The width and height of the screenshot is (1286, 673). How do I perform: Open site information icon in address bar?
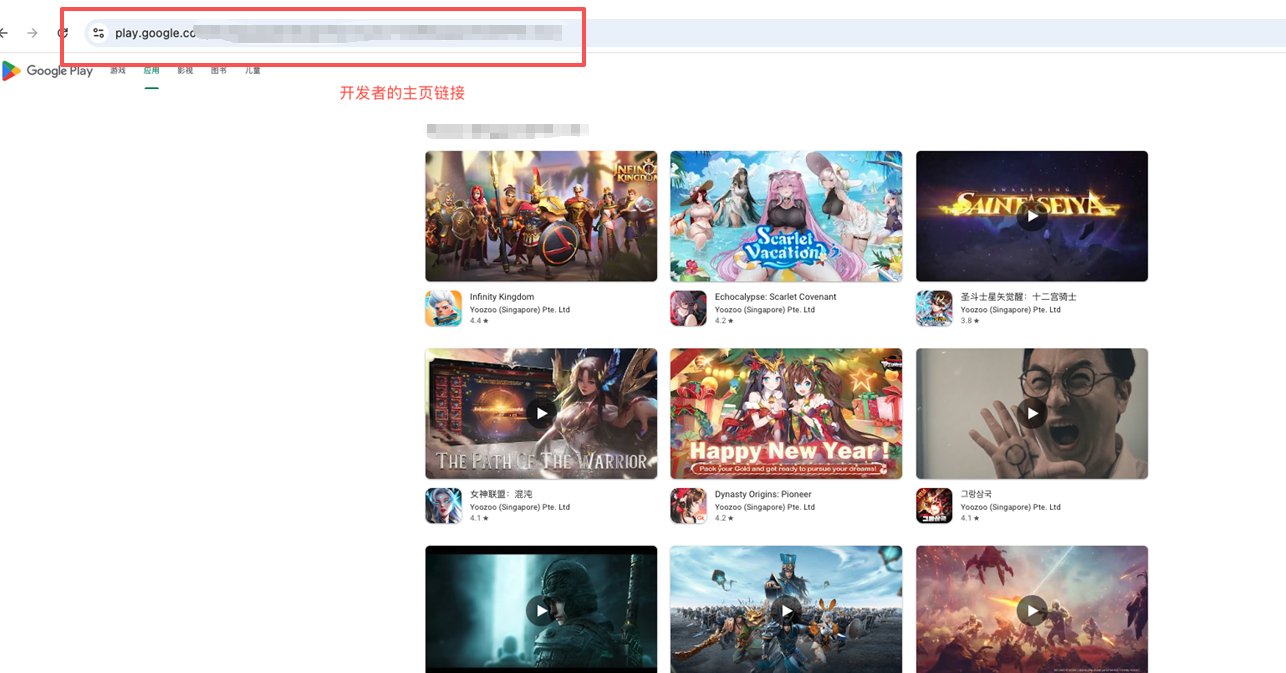tap(98, 33)
